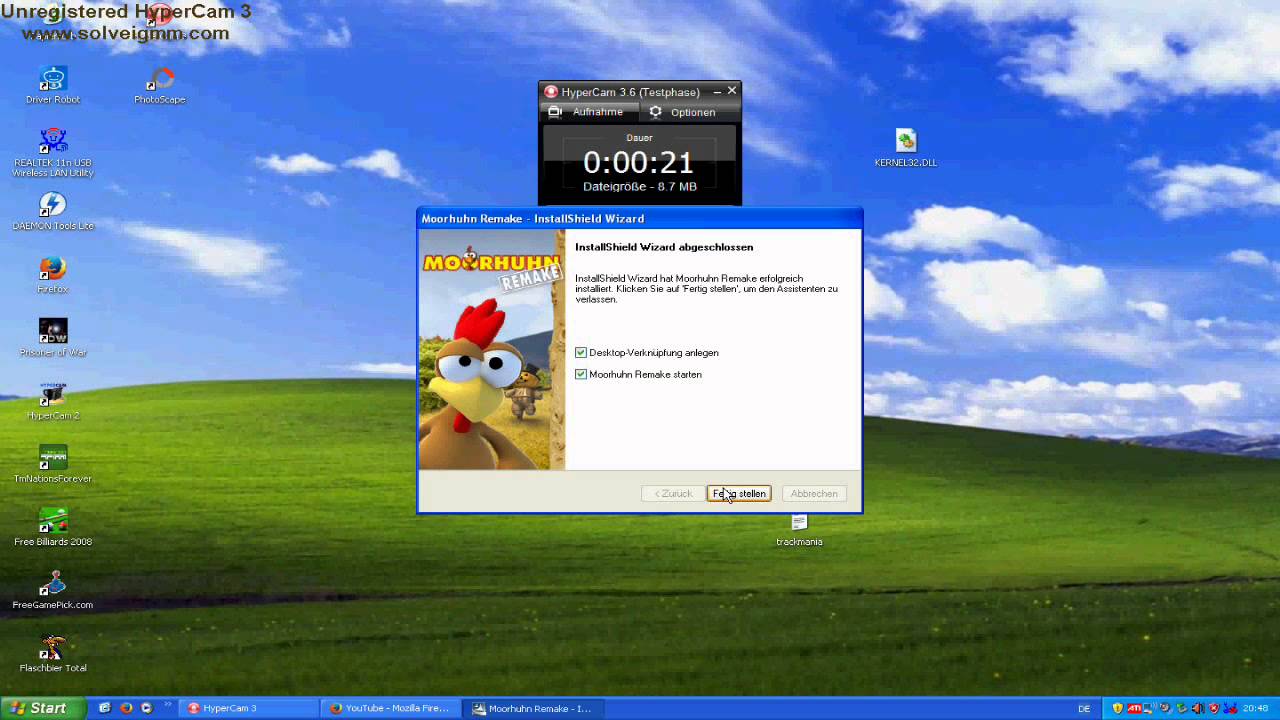Viewport: 1280px width, 720px height.
Task: Close the HyperCam 3.6 window
Action: [x=732, y=91]
